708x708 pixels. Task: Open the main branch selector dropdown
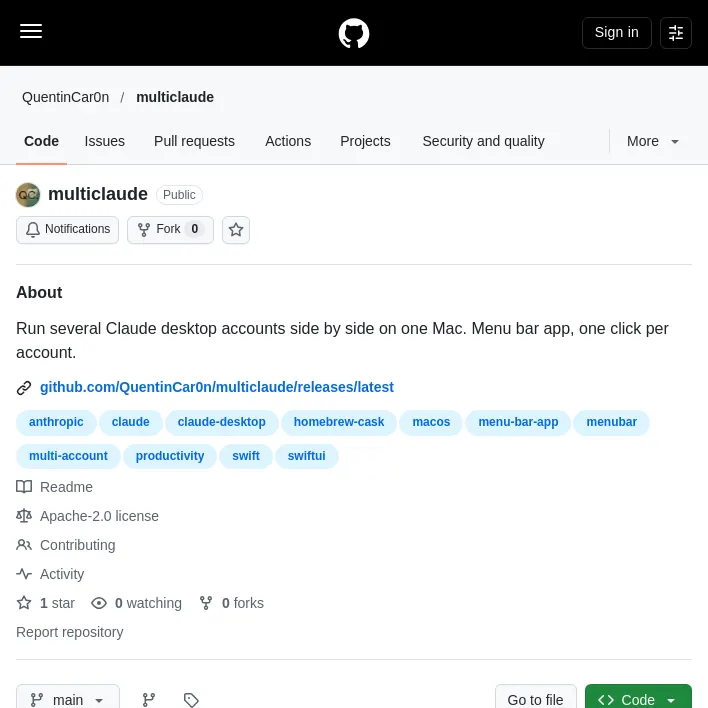[x=68, y=699]
